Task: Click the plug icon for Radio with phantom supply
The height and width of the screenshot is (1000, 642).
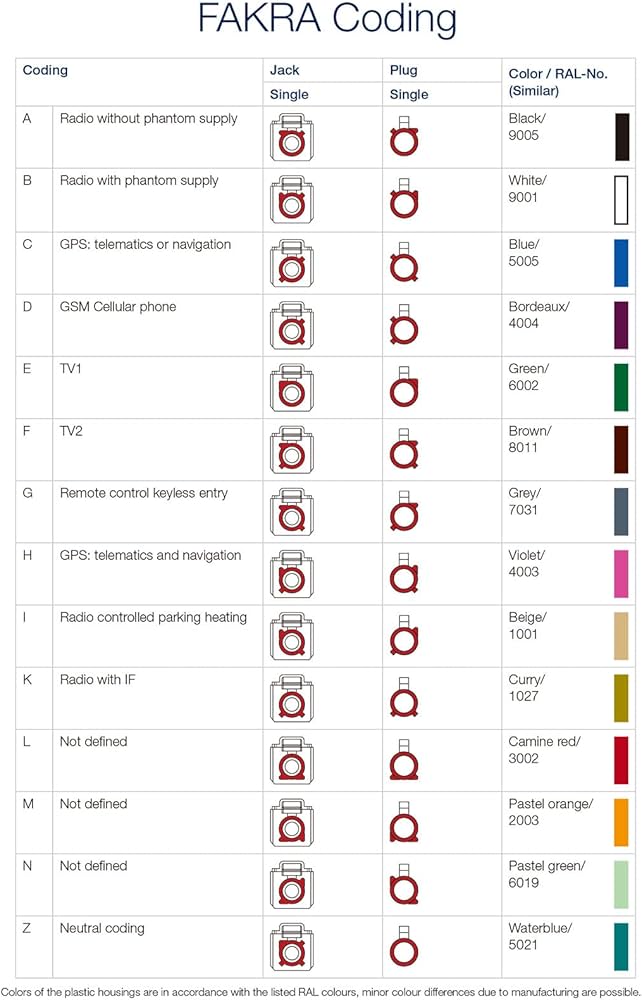Action: (x=404, y=201)
